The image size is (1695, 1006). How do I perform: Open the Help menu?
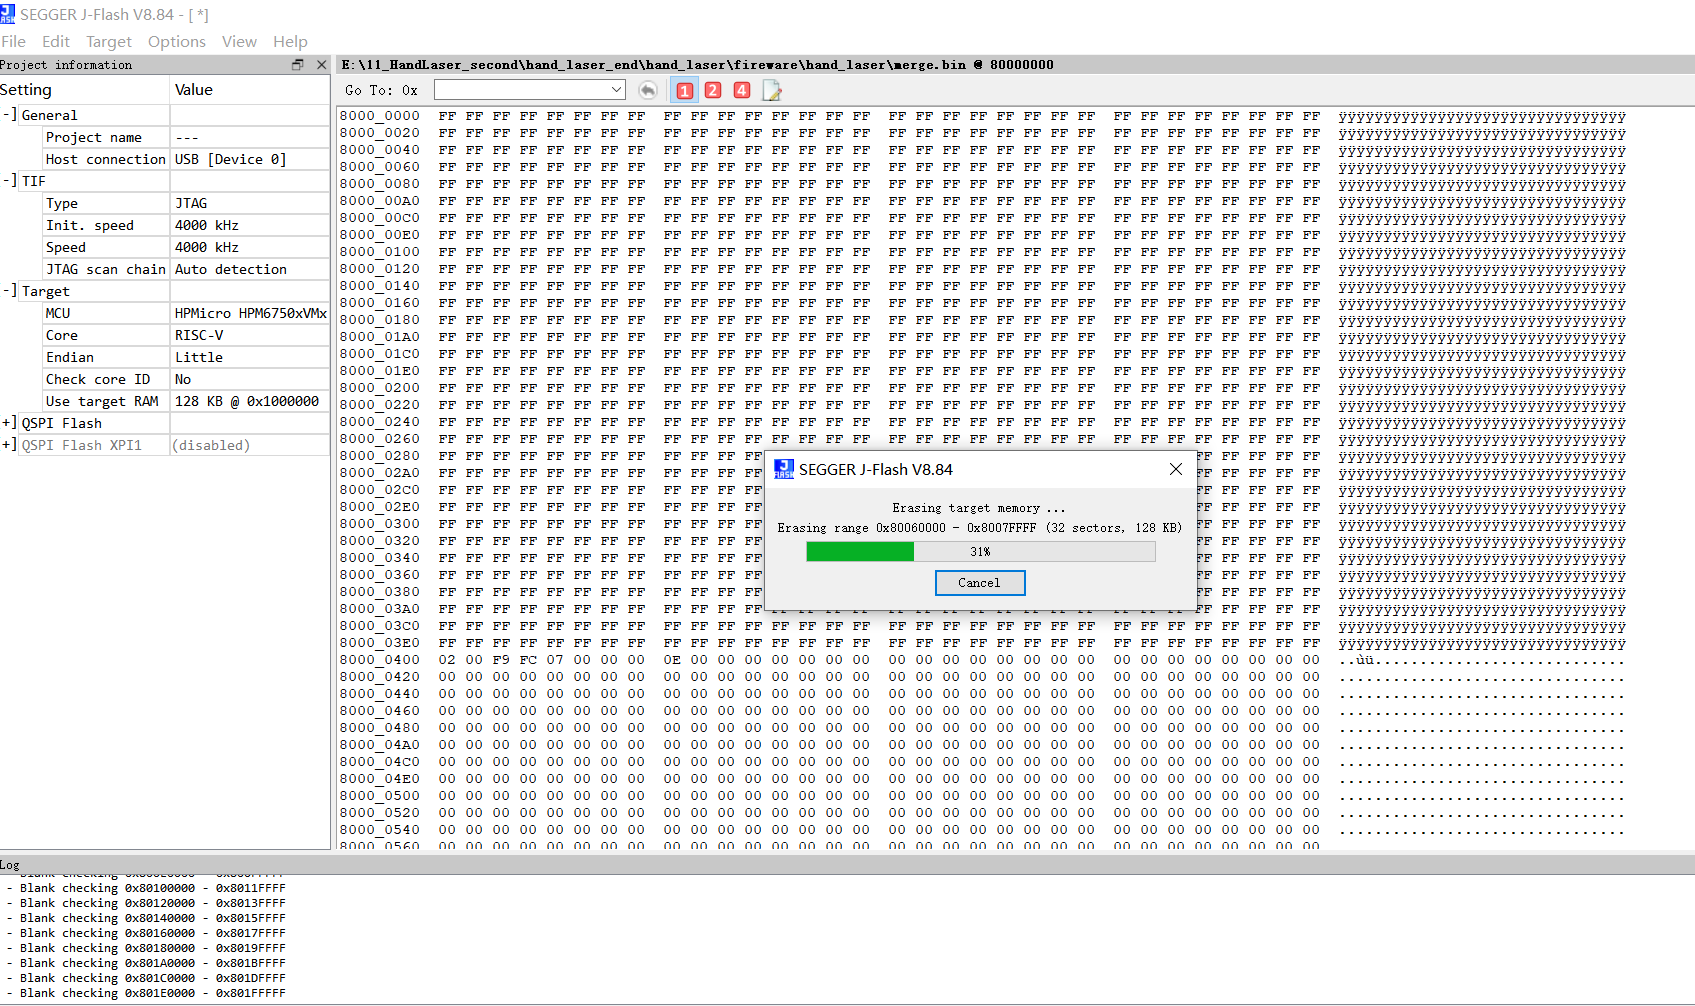(x=290, y=41)
